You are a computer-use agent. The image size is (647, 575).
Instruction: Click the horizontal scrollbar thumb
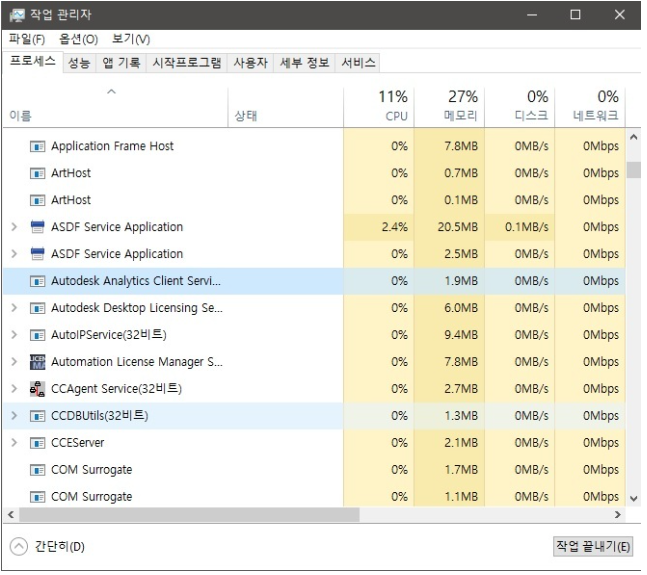[190, 516]
